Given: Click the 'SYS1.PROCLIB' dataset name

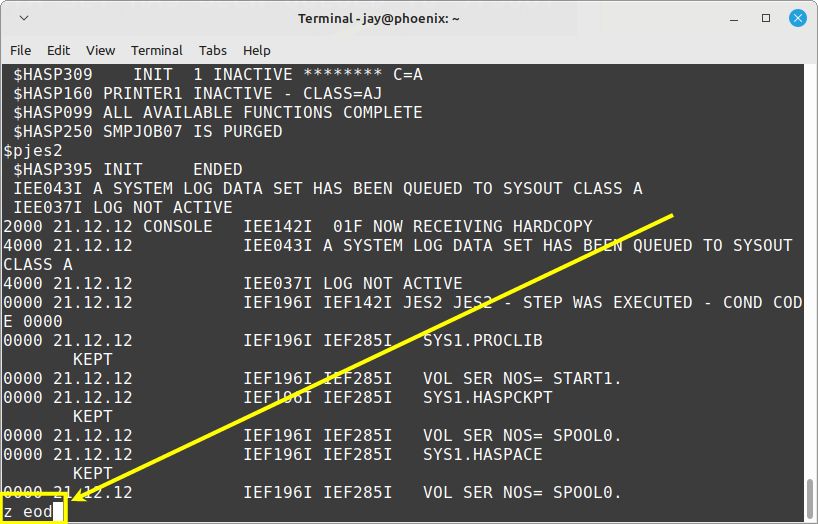Looking at the screenshot, I should (x=483, y=340).
